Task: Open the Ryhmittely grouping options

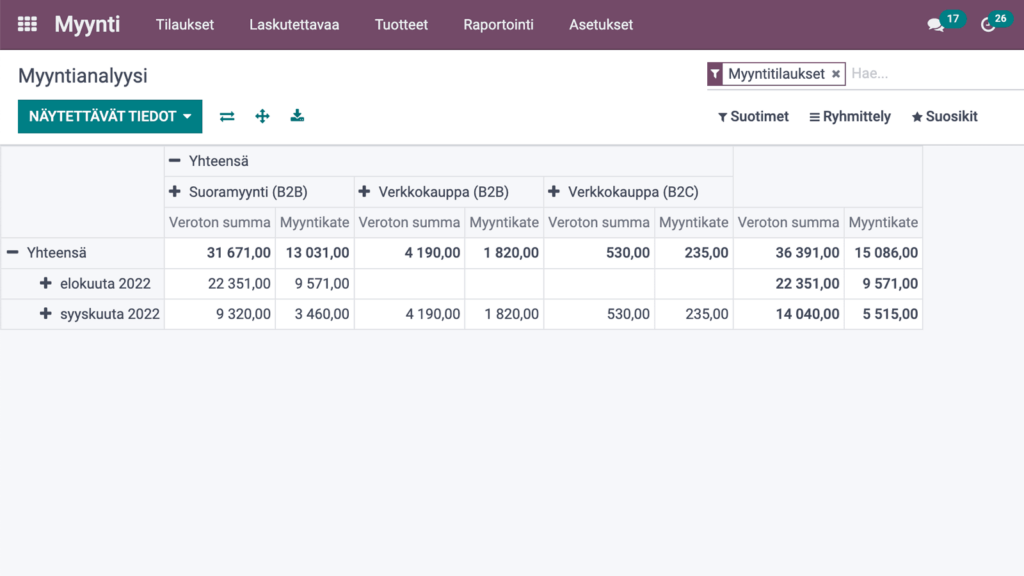Action: coord(849,116)
